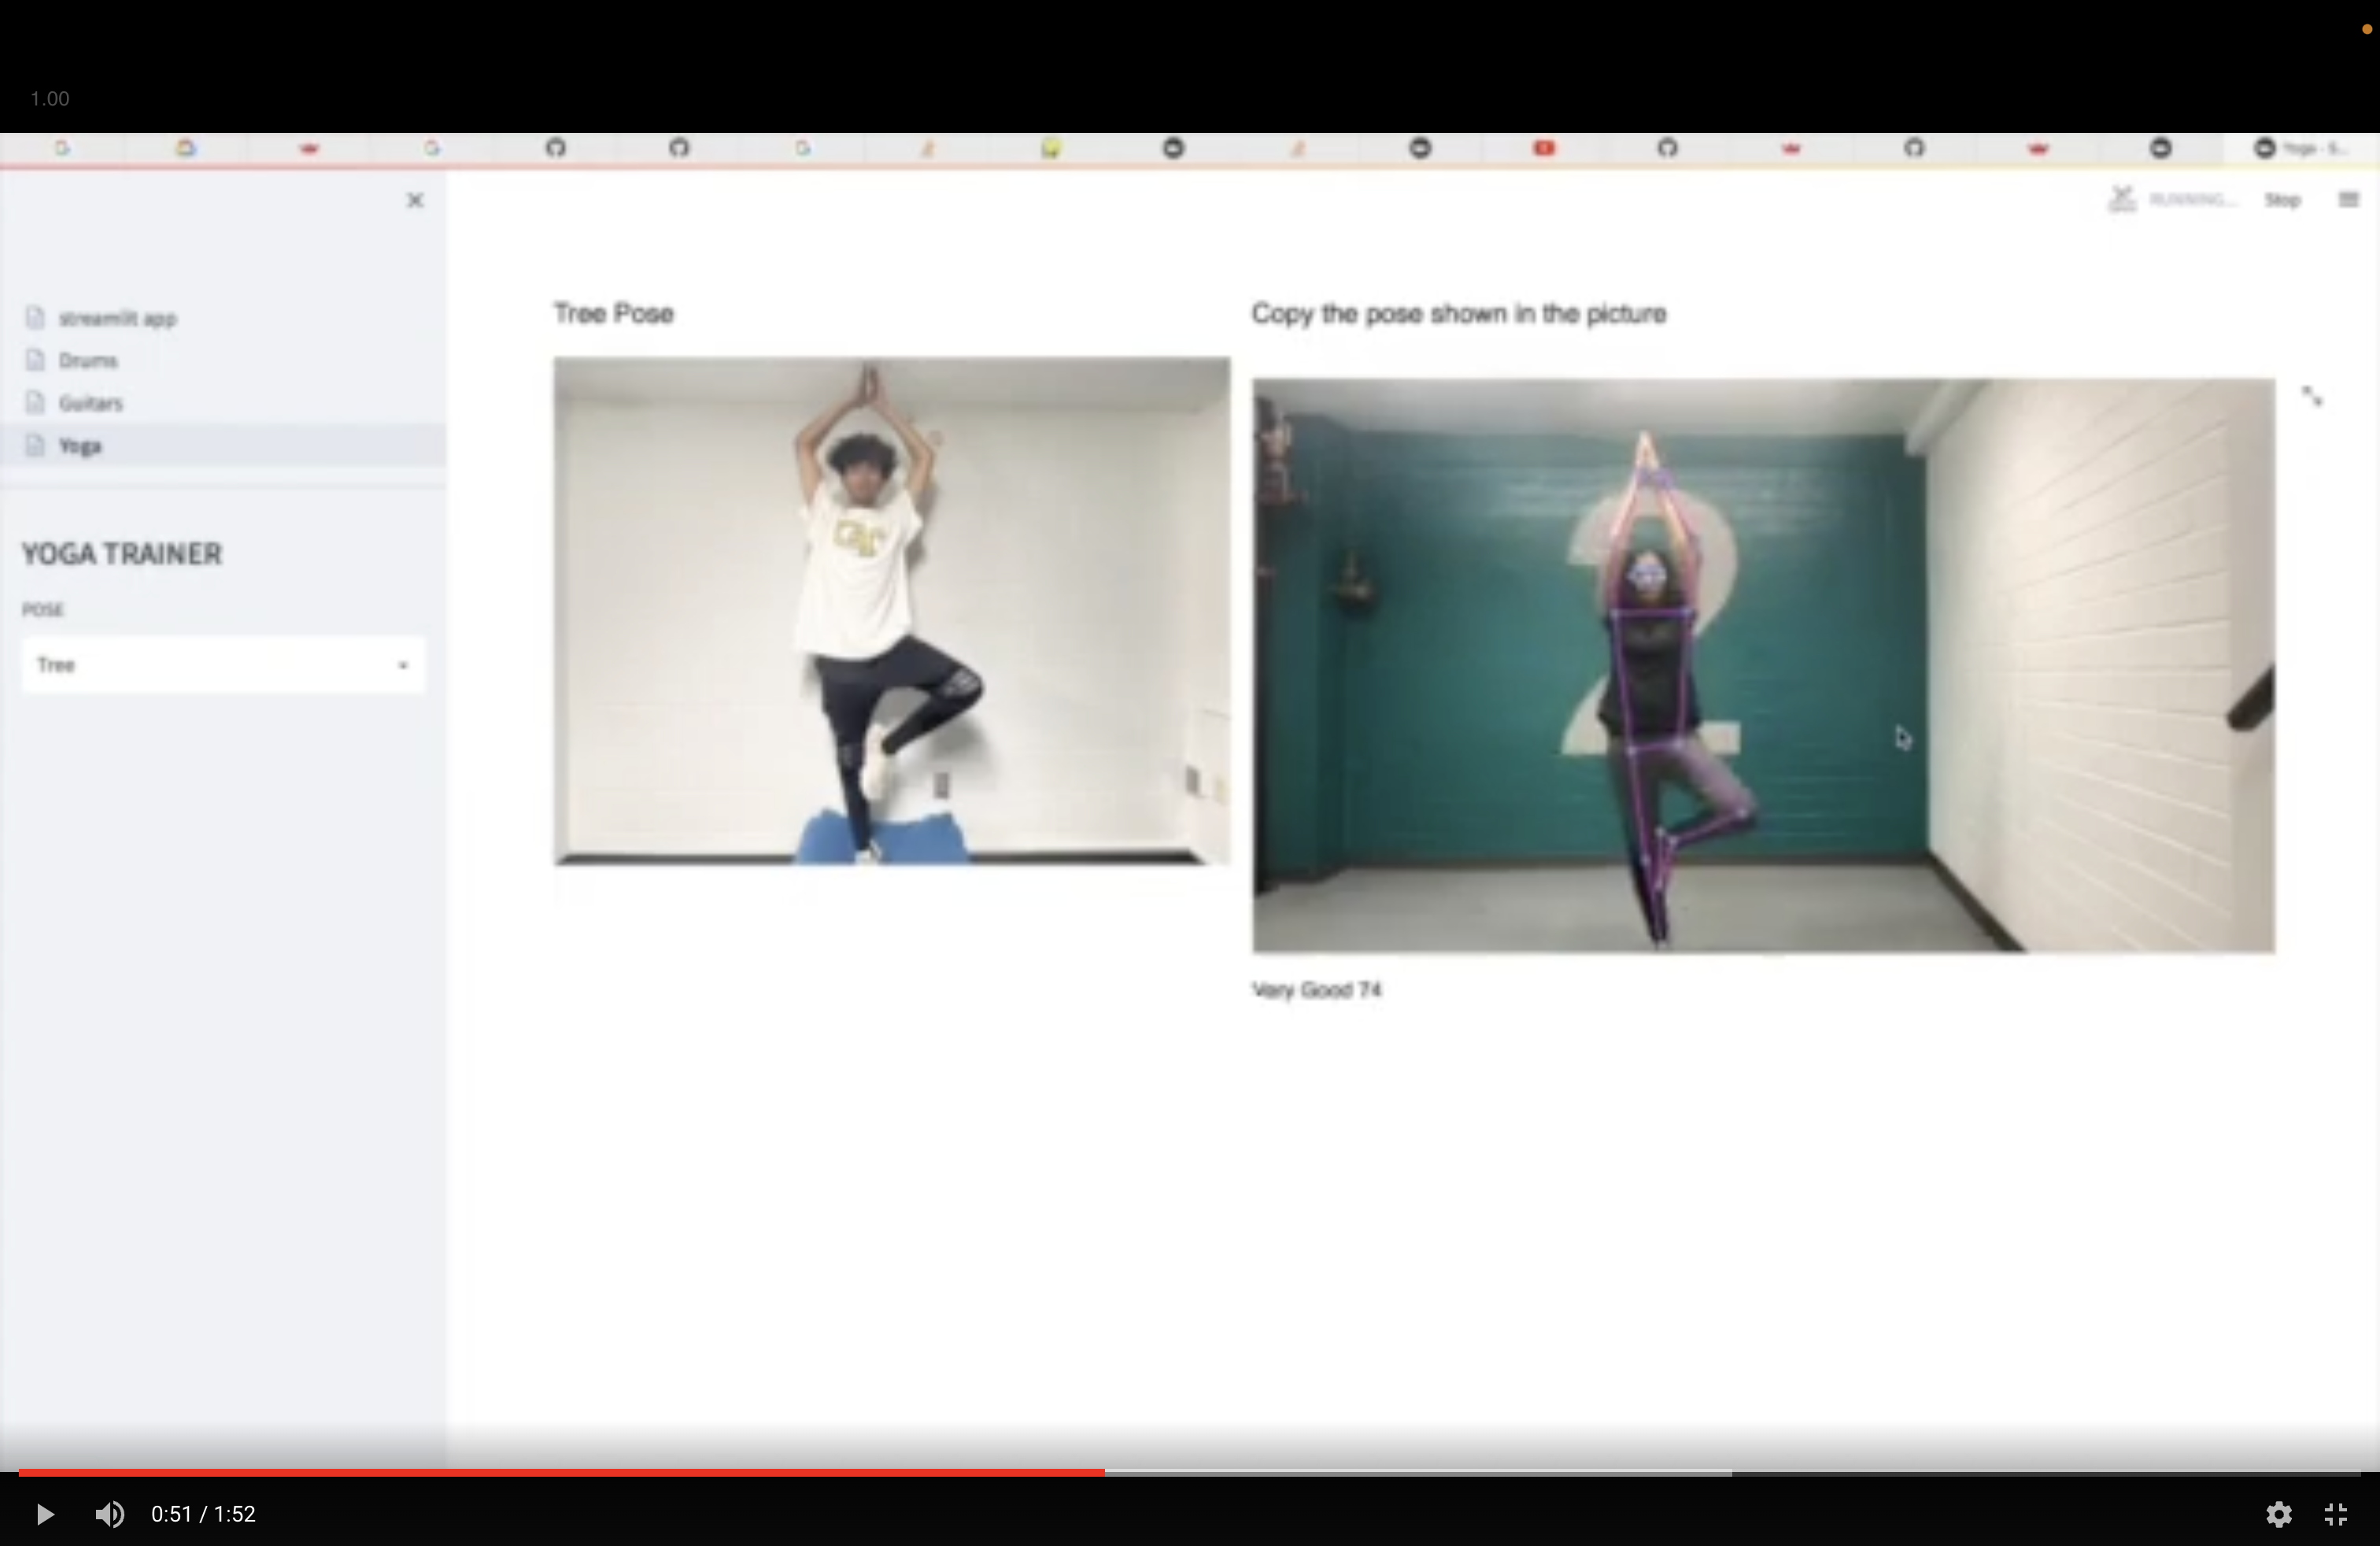This screenshot has height=1546, width=2380.
Task: Expand webcam image to fullscreen
Action: 2312,397
